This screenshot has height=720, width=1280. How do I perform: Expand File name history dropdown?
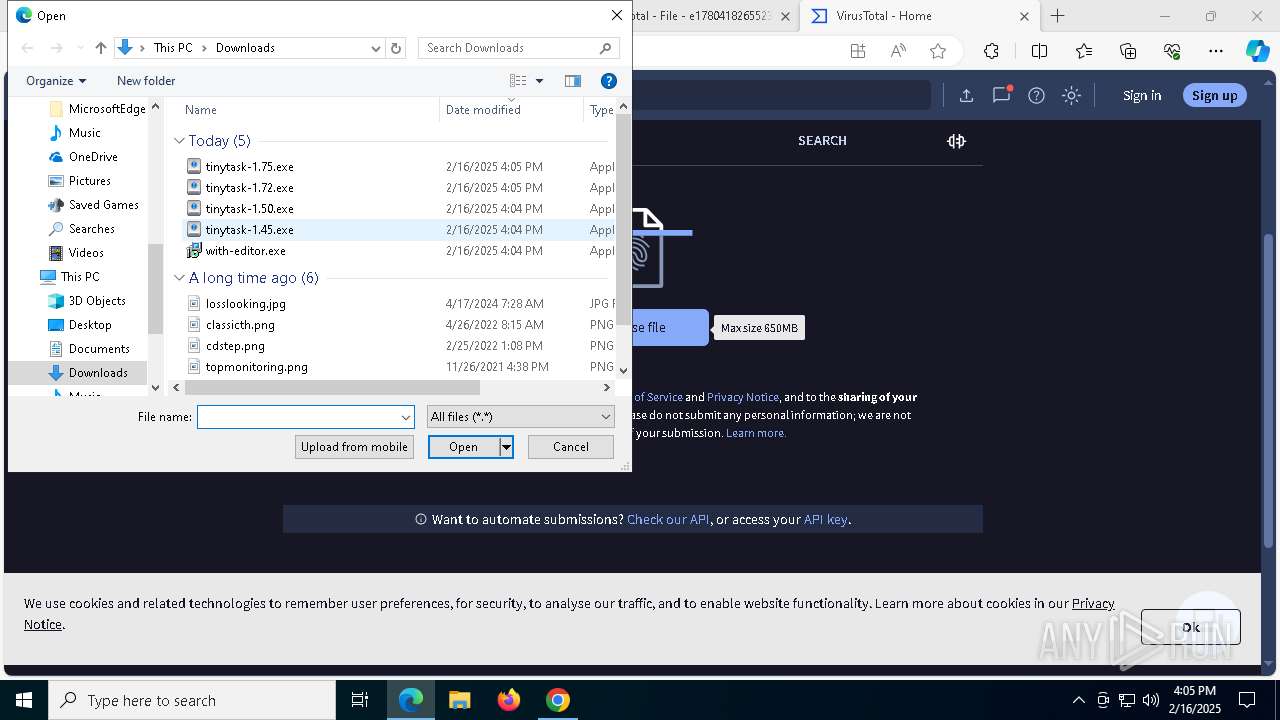coord(406,417)
